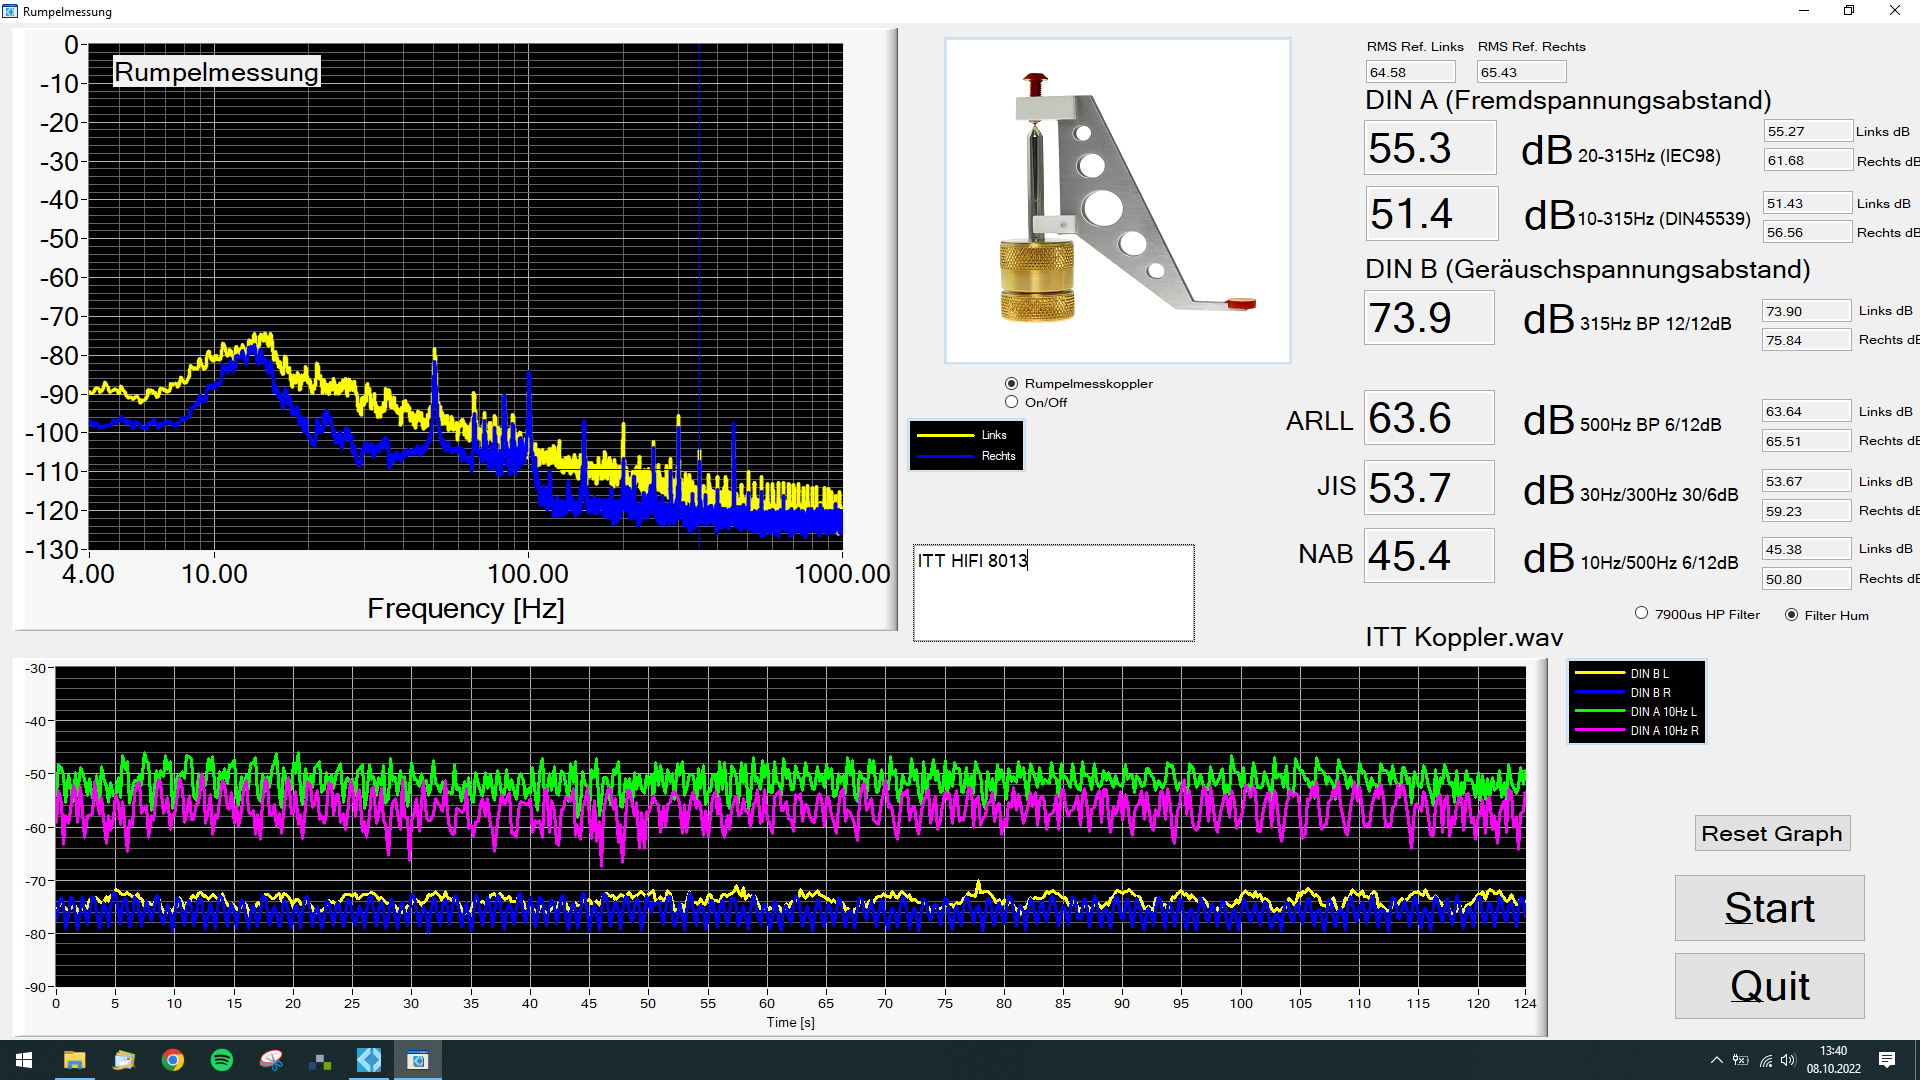This screenshot has width=1920, height=1080.
Task: Enable the 7900us HP Filter option
Action: (1641, 614)
